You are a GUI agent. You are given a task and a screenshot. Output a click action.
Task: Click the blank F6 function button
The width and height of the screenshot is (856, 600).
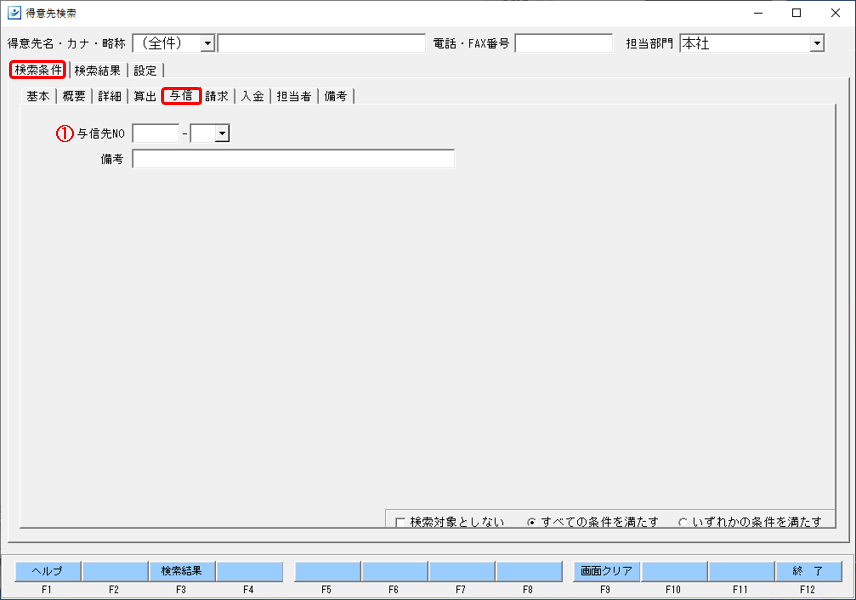[x=394, y=571]
